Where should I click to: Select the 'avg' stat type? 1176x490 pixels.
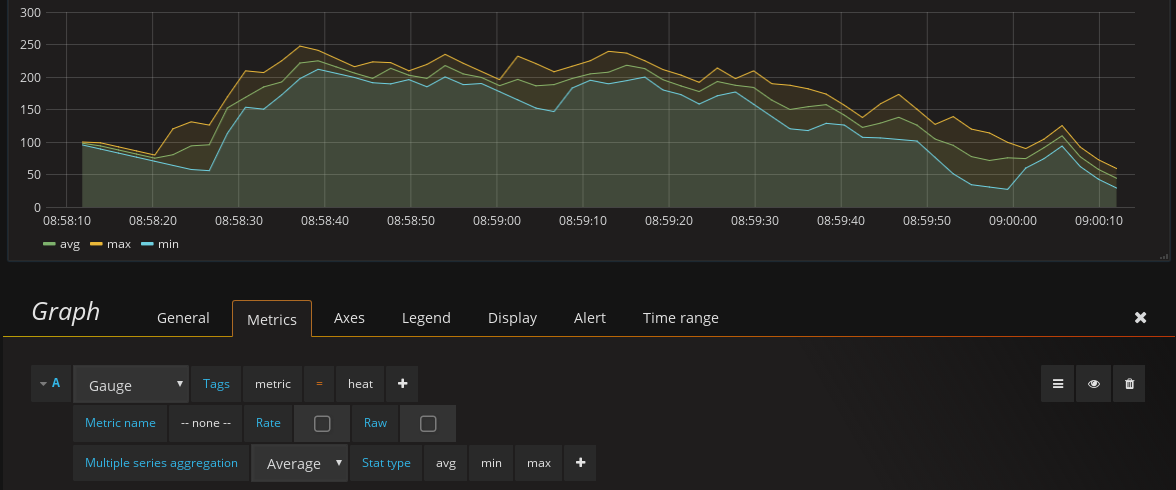coord(446,462)
